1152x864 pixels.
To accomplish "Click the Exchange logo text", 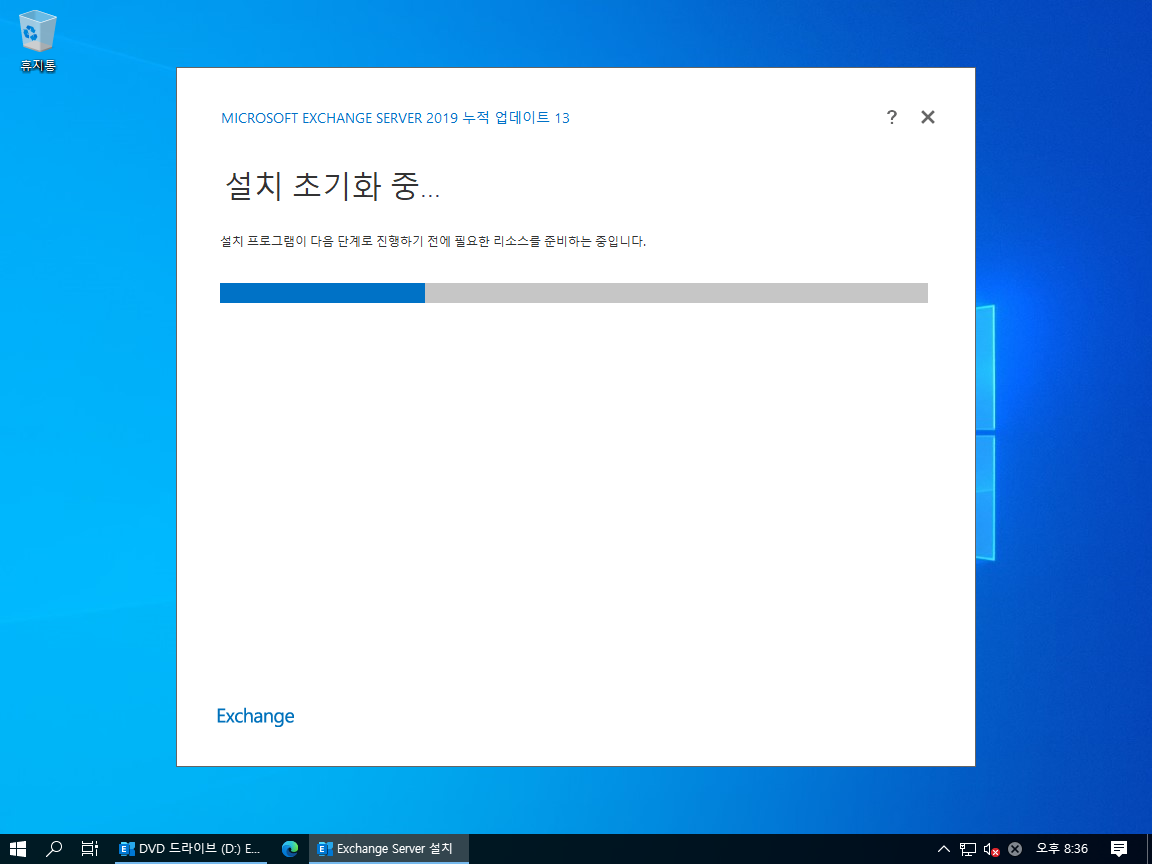I will tap(255, 716).
